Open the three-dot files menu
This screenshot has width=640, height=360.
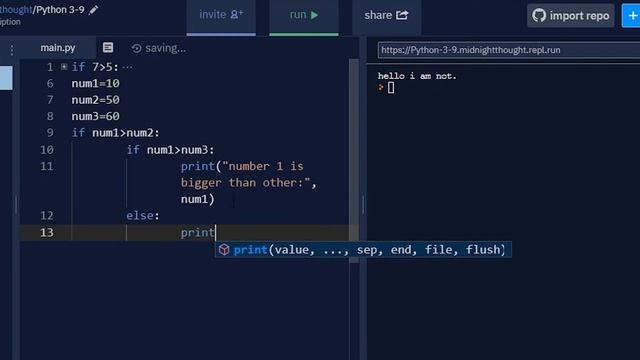pos(12,50)
